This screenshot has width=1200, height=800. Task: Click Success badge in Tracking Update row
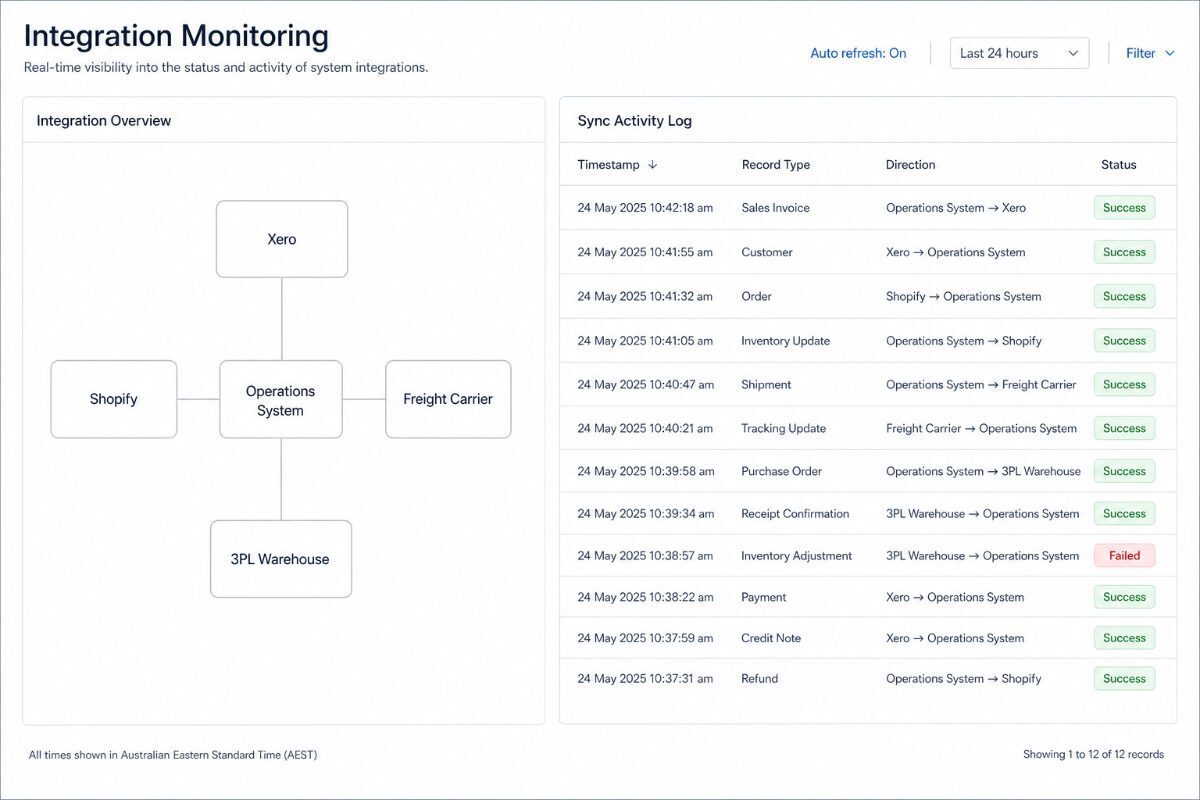click(x=1124, y=428)
